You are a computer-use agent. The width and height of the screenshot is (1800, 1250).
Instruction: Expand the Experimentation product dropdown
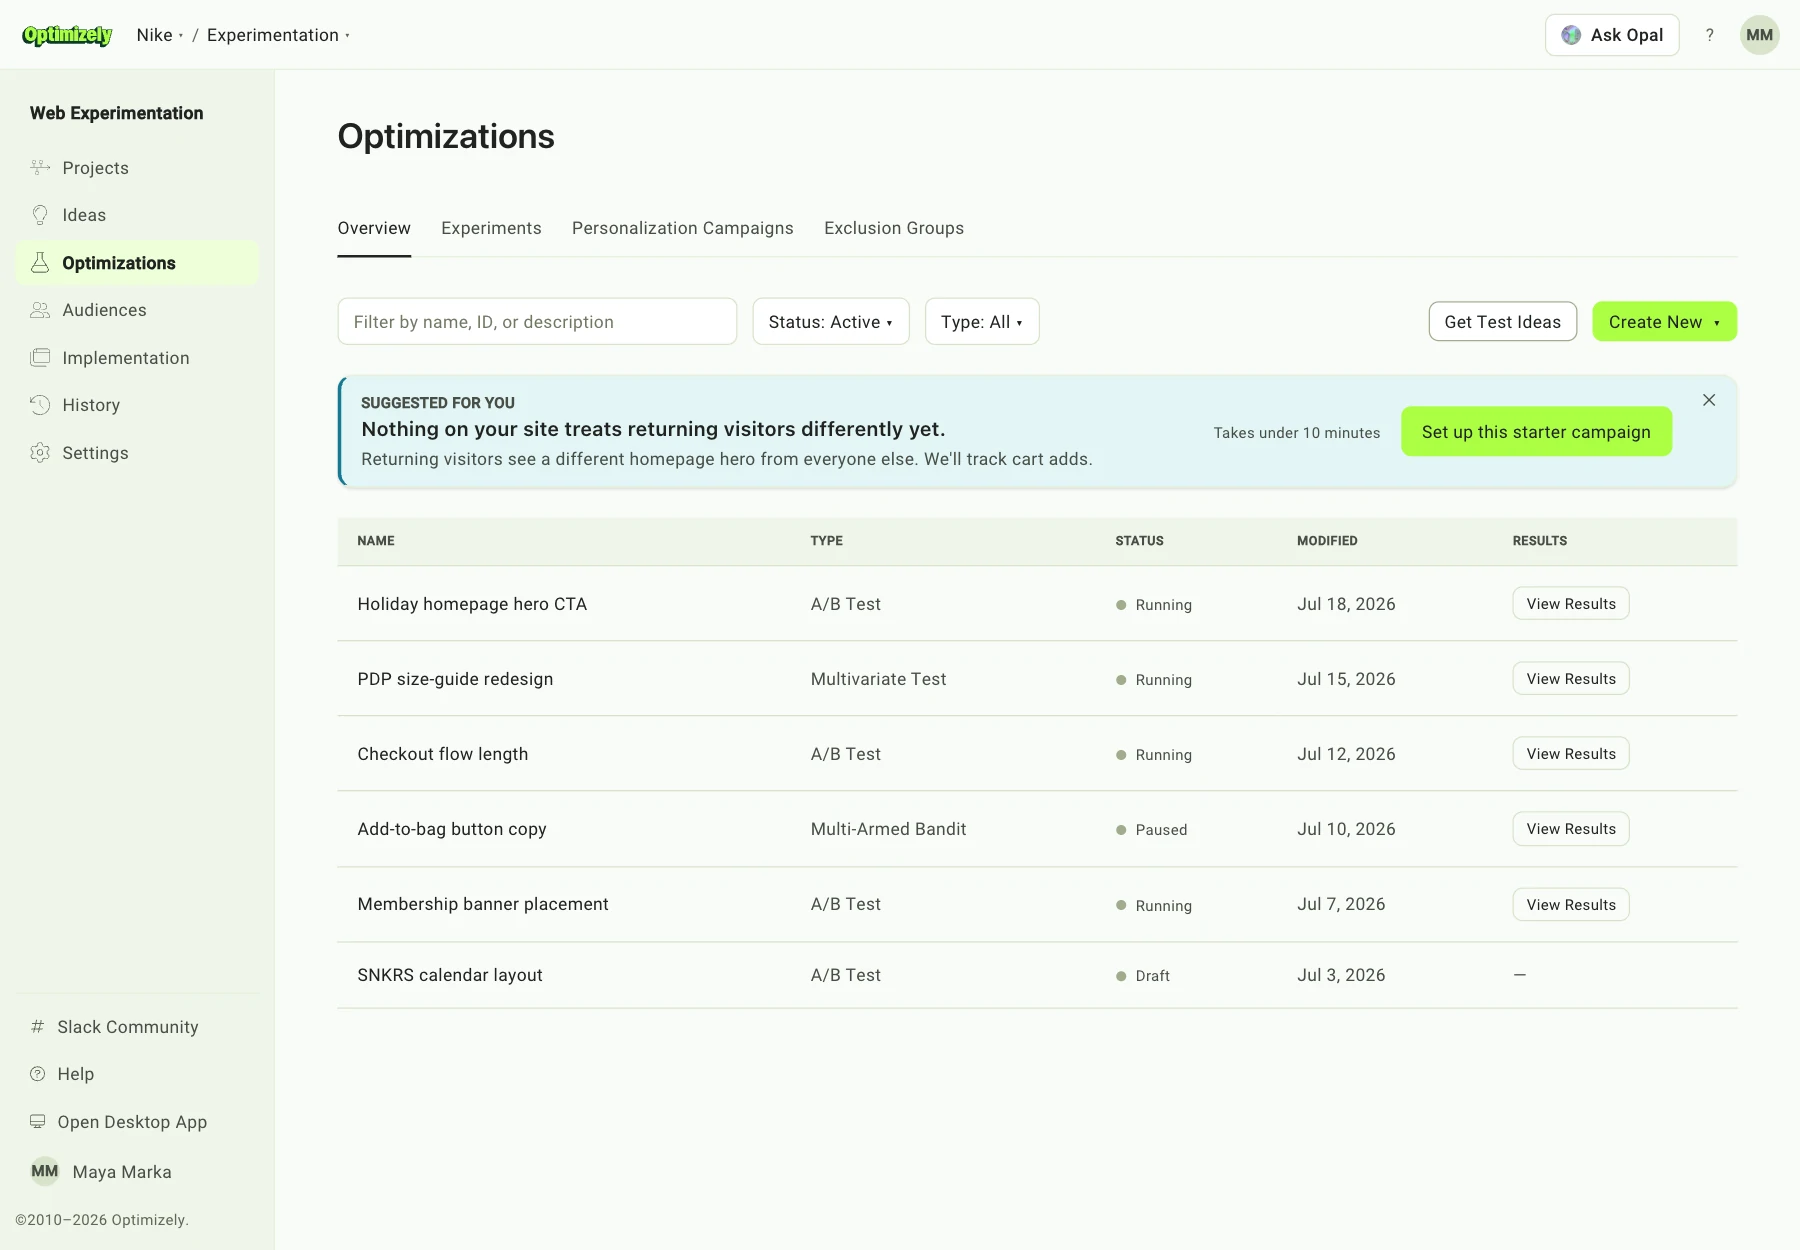click(279, 35)
